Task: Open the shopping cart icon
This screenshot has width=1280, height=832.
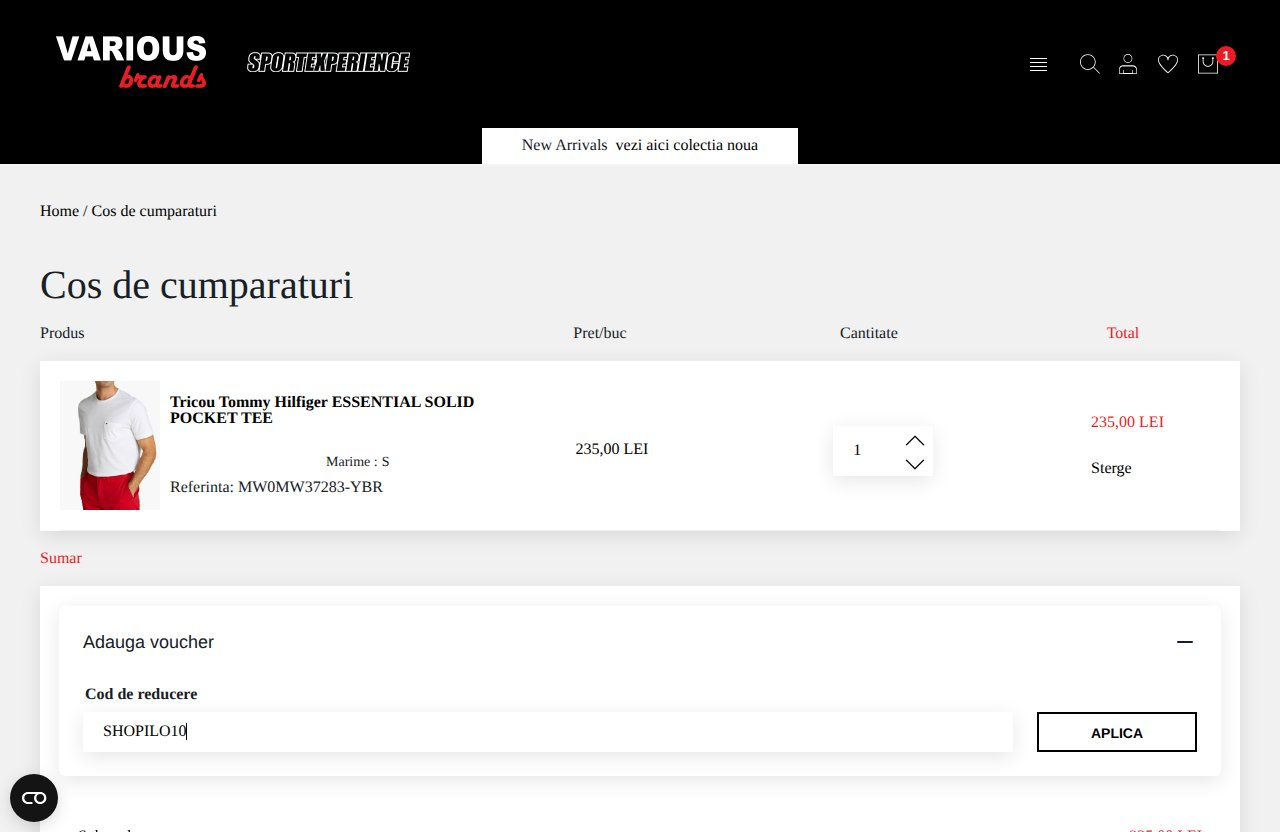Action: (x=1208, y=64)
